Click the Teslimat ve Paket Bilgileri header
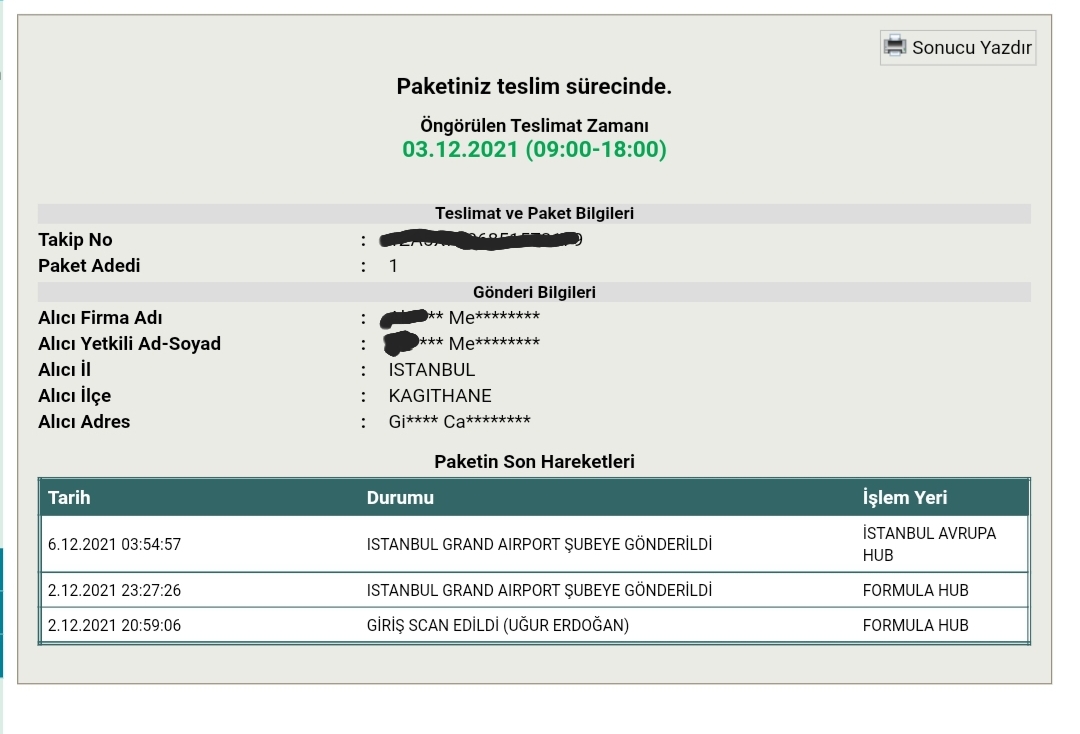1080x734 pixels. point(534,213)
